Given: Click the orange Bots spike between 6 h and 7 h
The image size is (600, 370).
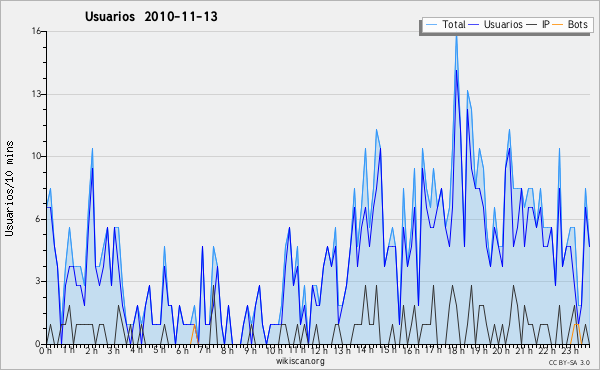Looking at the screenshot, I should [x=194, y=333].
